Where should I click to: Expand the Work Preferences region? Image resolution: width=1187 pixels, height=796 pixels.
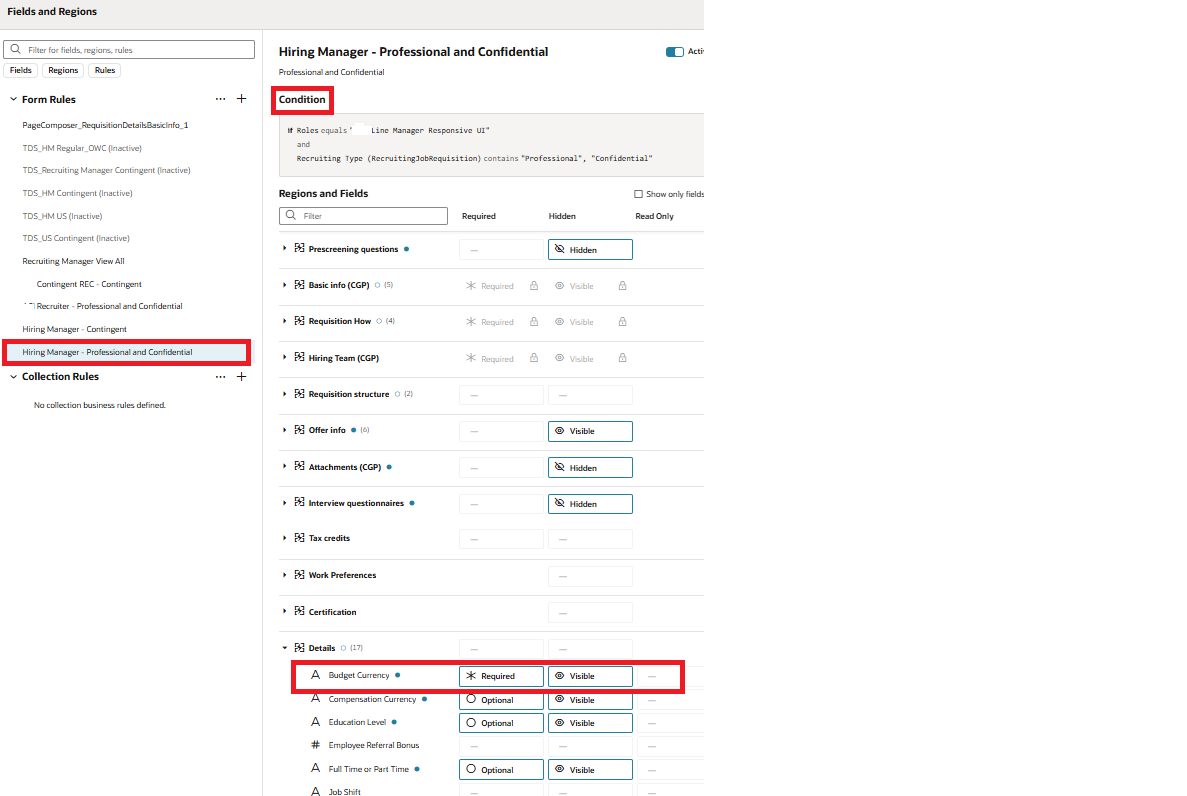pyautogui.click(x=284, y=575)
